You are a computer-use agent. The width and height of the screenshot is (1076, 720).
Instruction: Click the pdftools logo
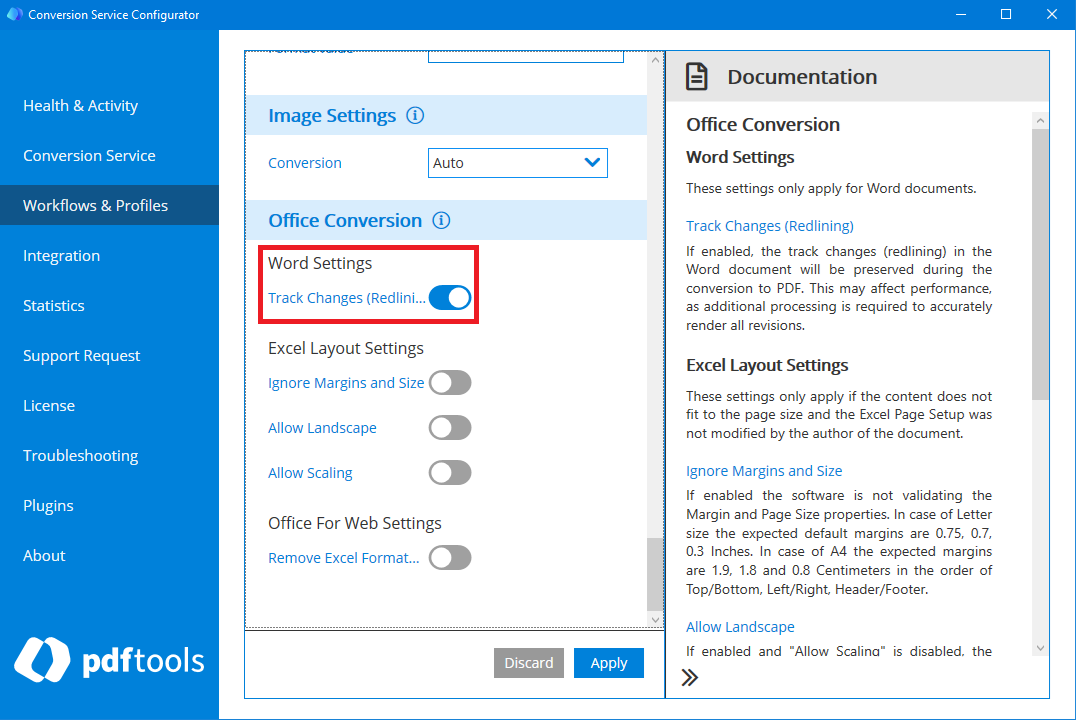(x=110, y=660)
